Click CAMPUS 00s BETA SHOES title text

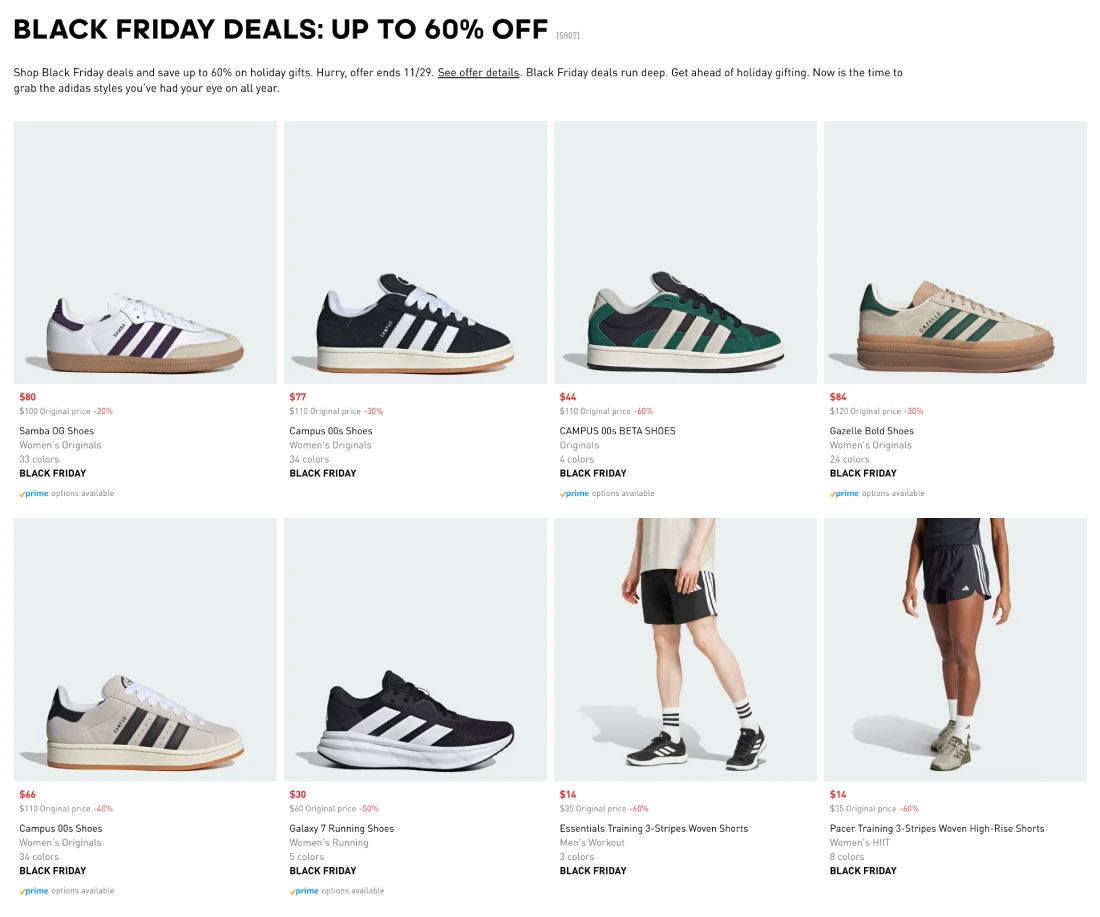[x=617, y=431]
